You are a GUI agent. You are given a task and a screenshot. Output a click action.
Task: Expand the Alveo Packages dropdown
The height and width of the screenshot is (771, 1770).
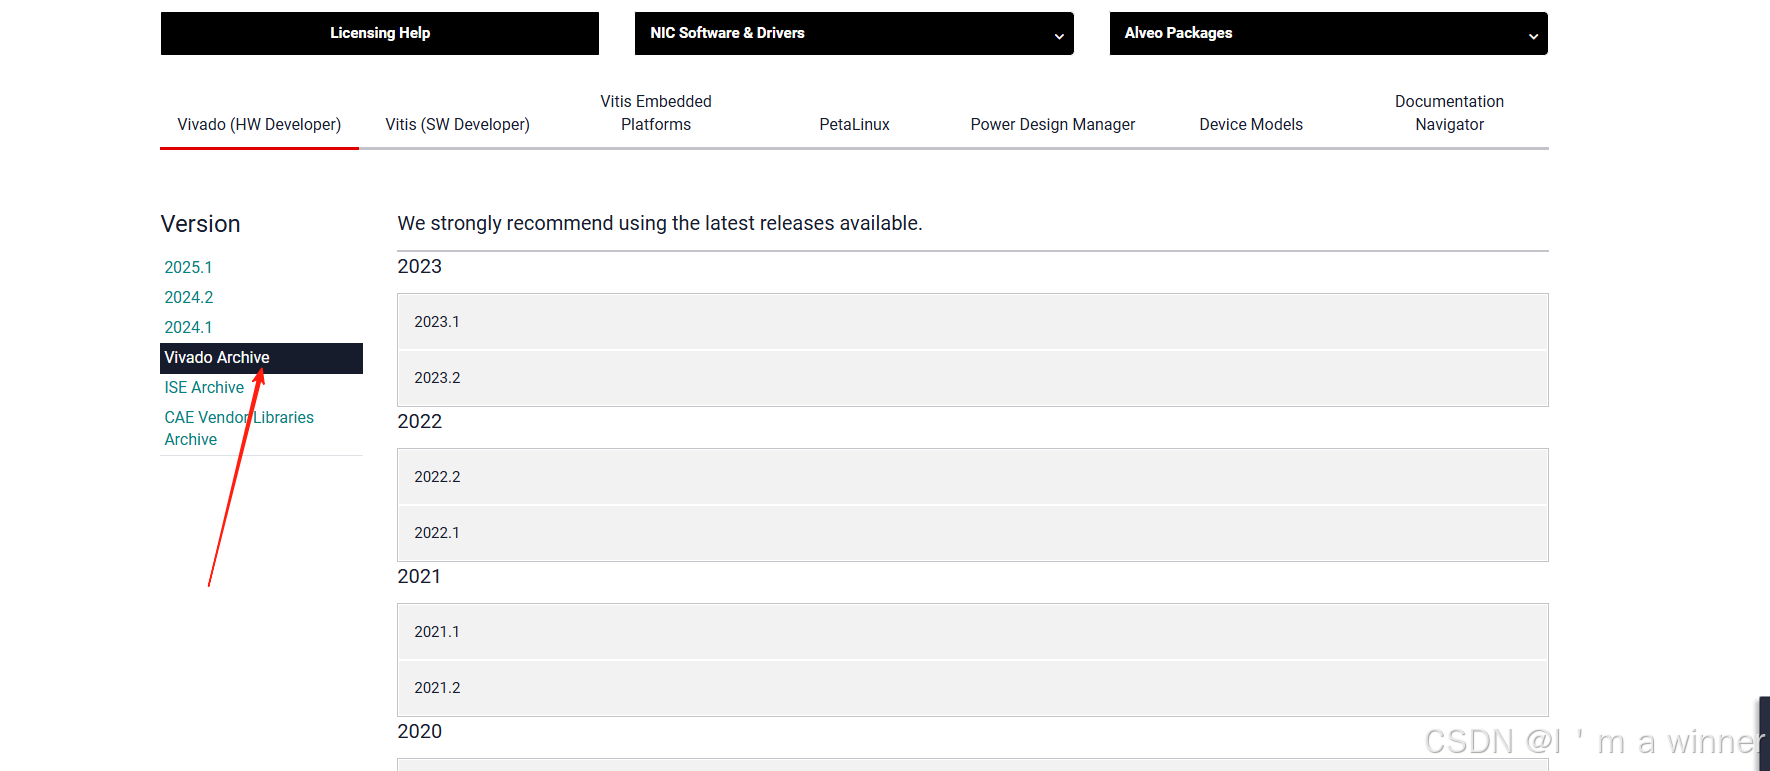tap(1328, 33)
